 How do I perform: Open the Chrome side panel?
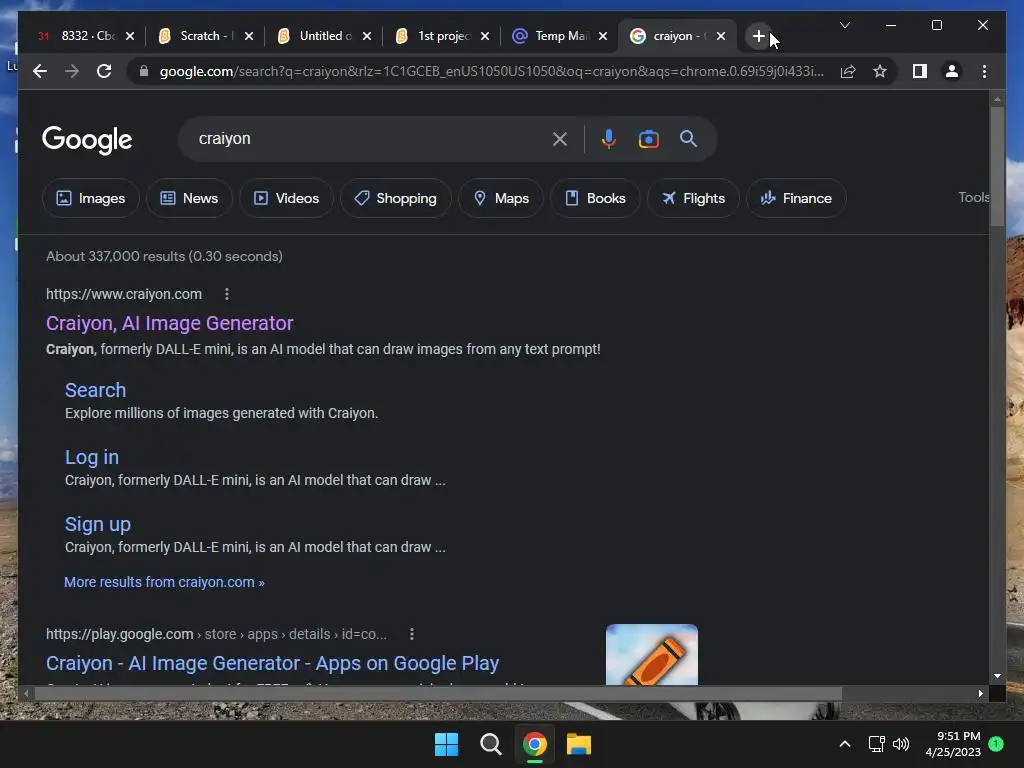click(x=920, y=71)
